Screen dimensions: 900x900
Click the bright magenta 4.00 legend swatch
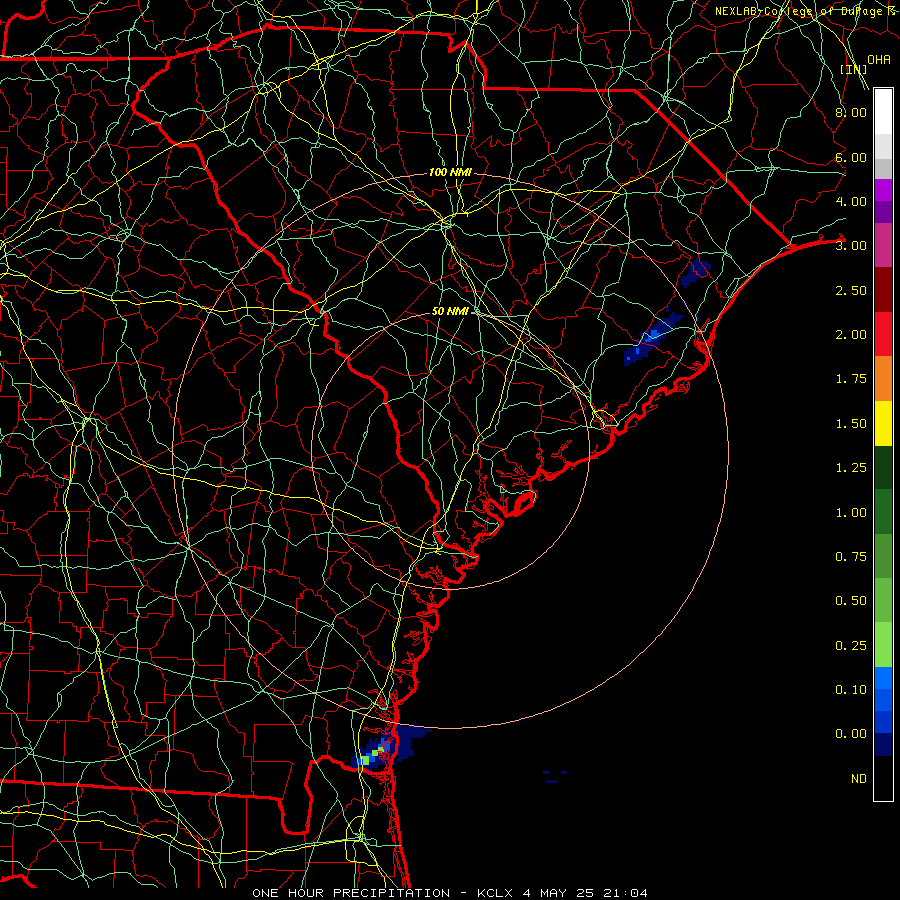pyautogui.click(x=883, y=190)
